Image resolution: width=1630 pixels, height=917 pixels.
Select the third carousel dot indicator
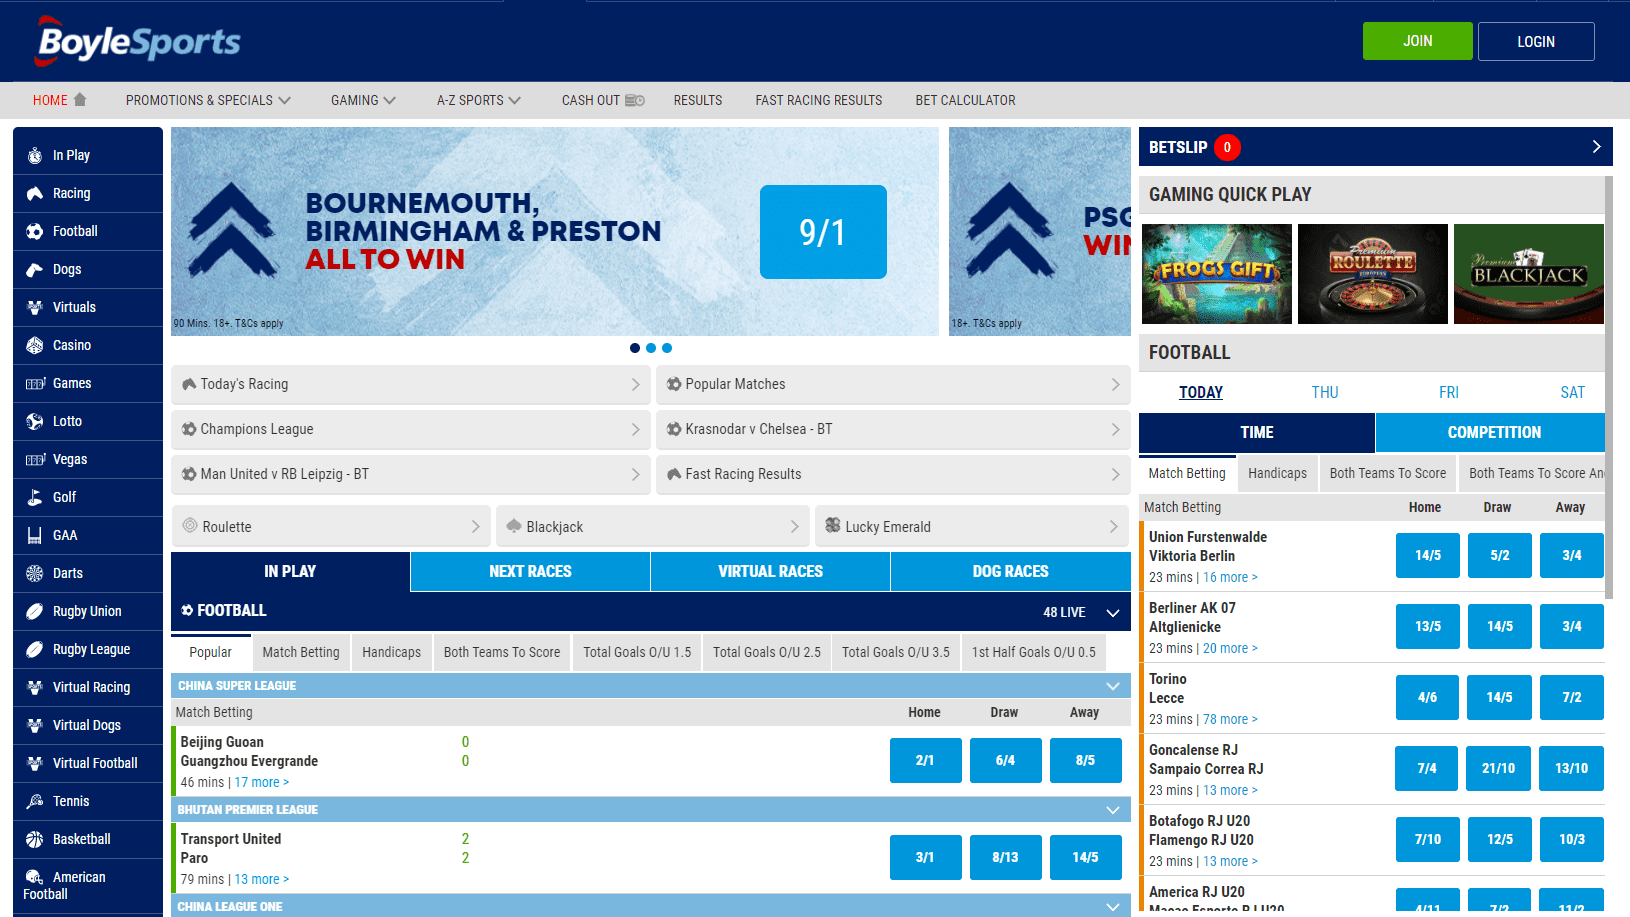(x=667, y=348)
